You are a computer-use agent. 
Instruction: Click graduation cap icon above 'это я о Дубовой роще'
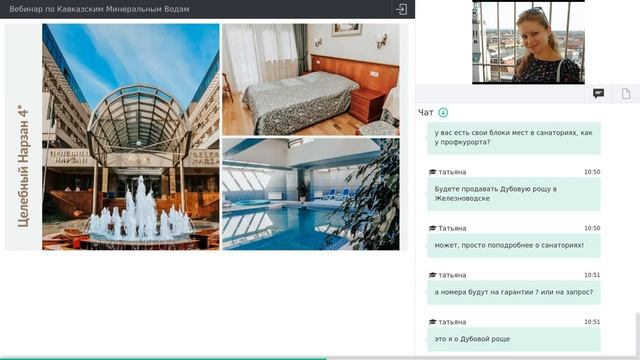click(432, 322)
